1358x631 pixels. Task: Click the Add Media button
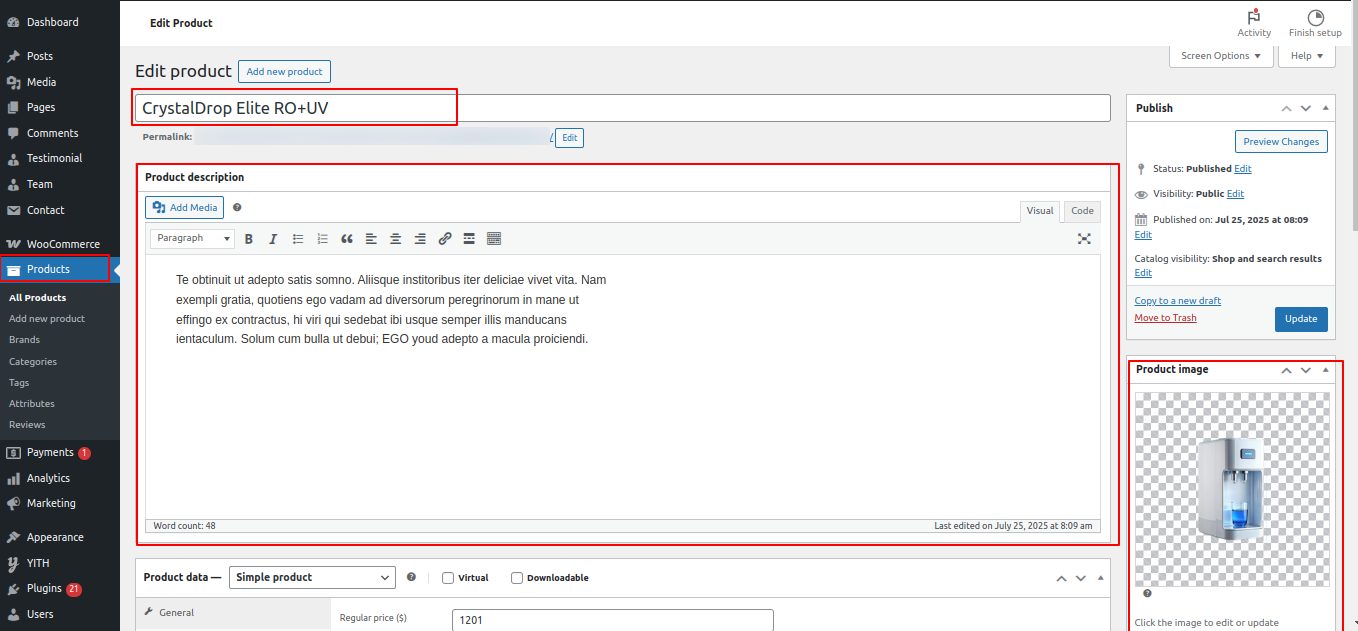click(185, 208)
